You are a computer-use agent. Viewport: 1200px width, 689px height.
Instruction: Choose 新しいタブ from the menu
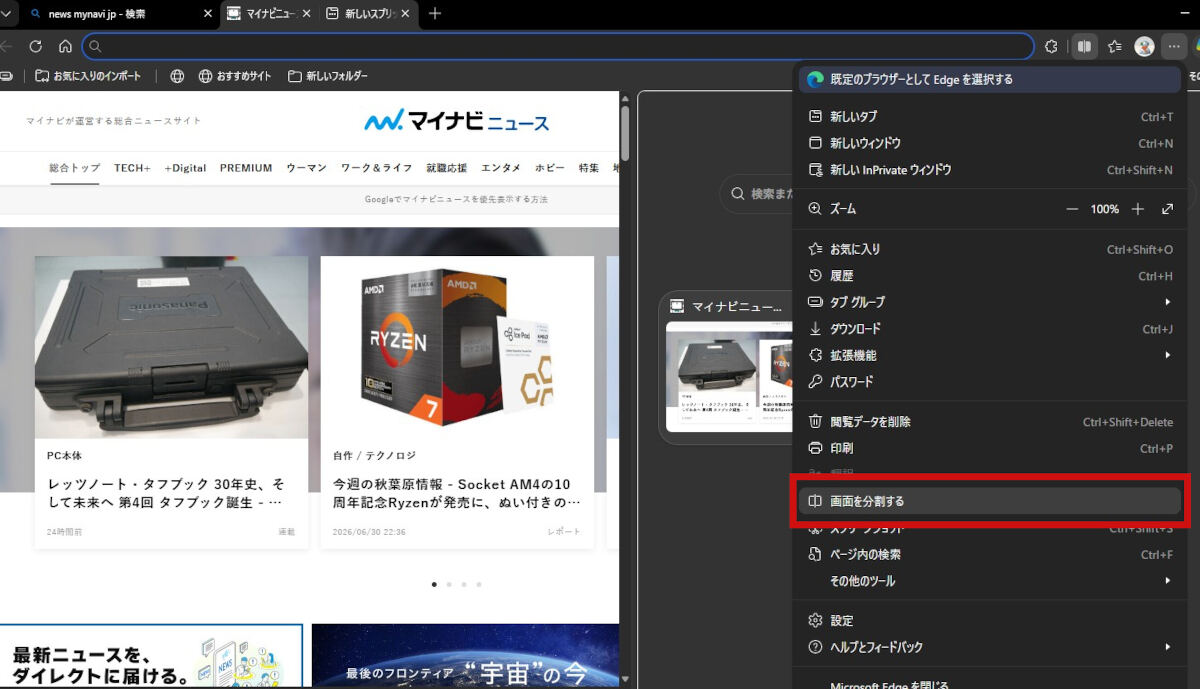(991, 117)
